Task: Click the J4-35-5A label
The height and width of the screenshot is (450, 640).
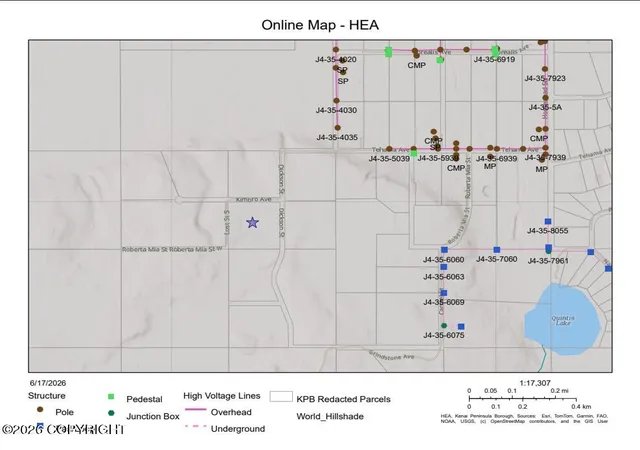Action: pyautogui.click(x=545, y=107)
